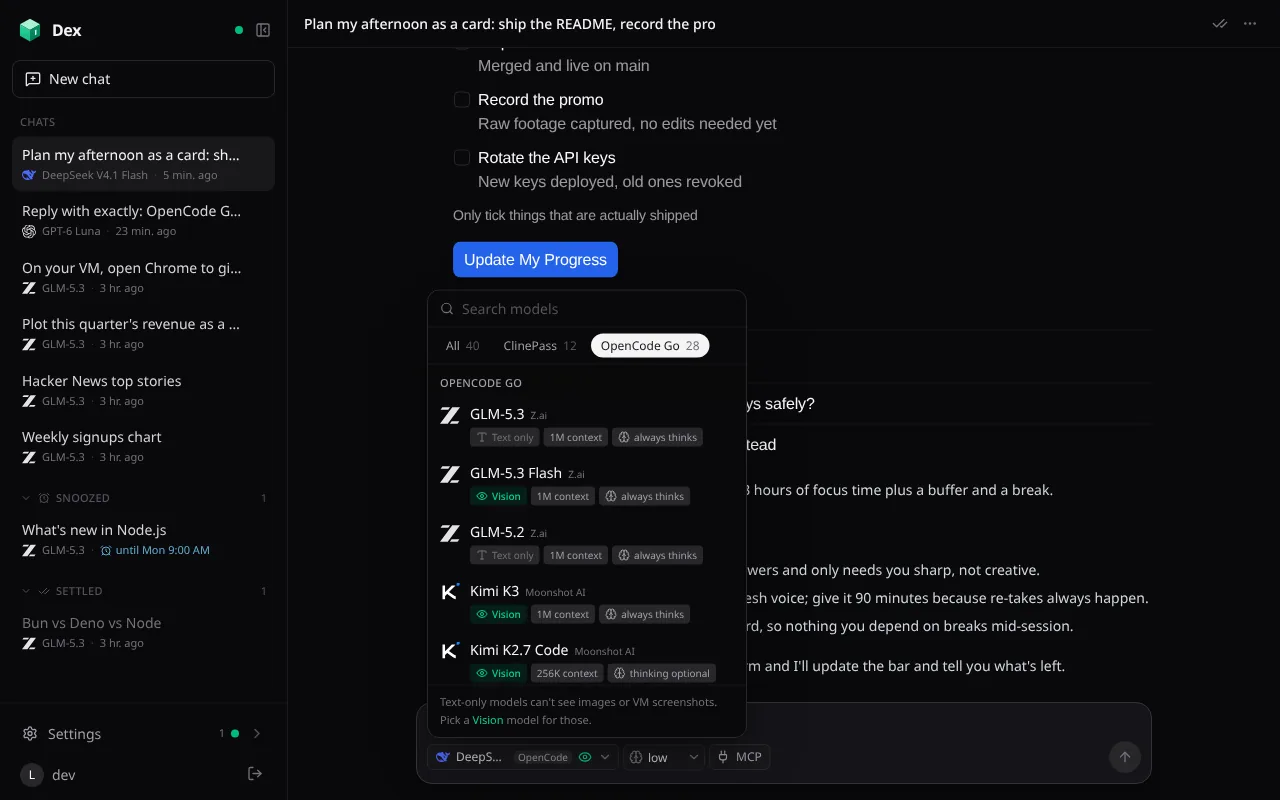Open the low thinking effort dropdown

point(664,757)
